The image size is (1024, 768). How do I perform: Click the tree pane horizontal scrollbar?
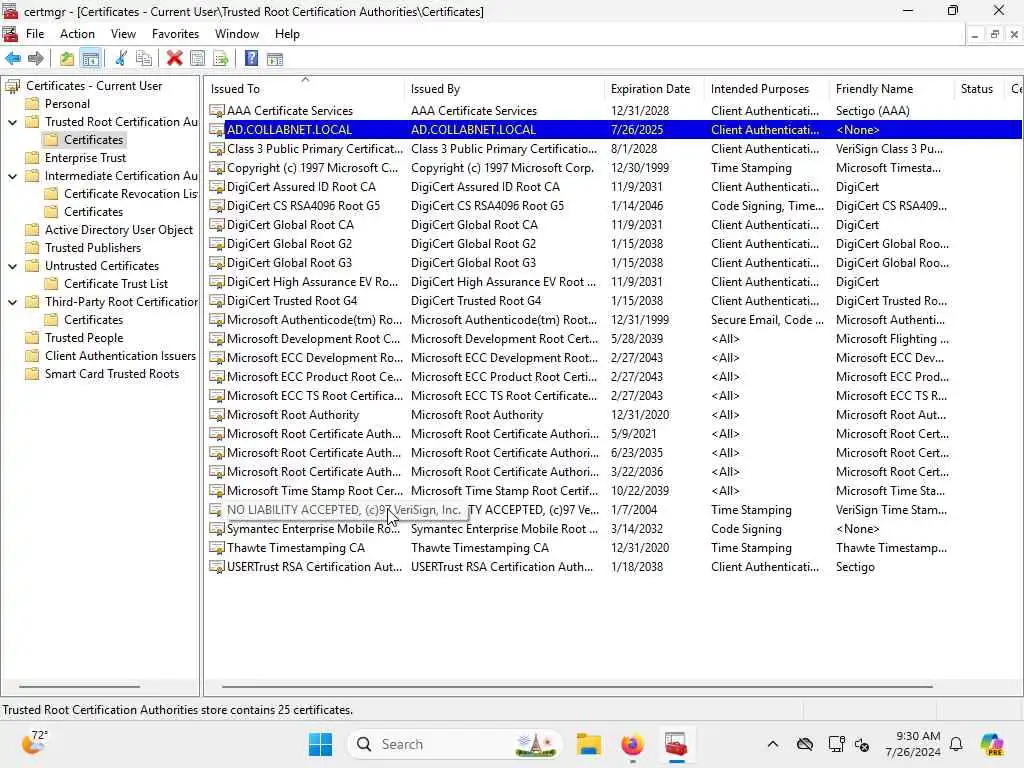[80, 686]
